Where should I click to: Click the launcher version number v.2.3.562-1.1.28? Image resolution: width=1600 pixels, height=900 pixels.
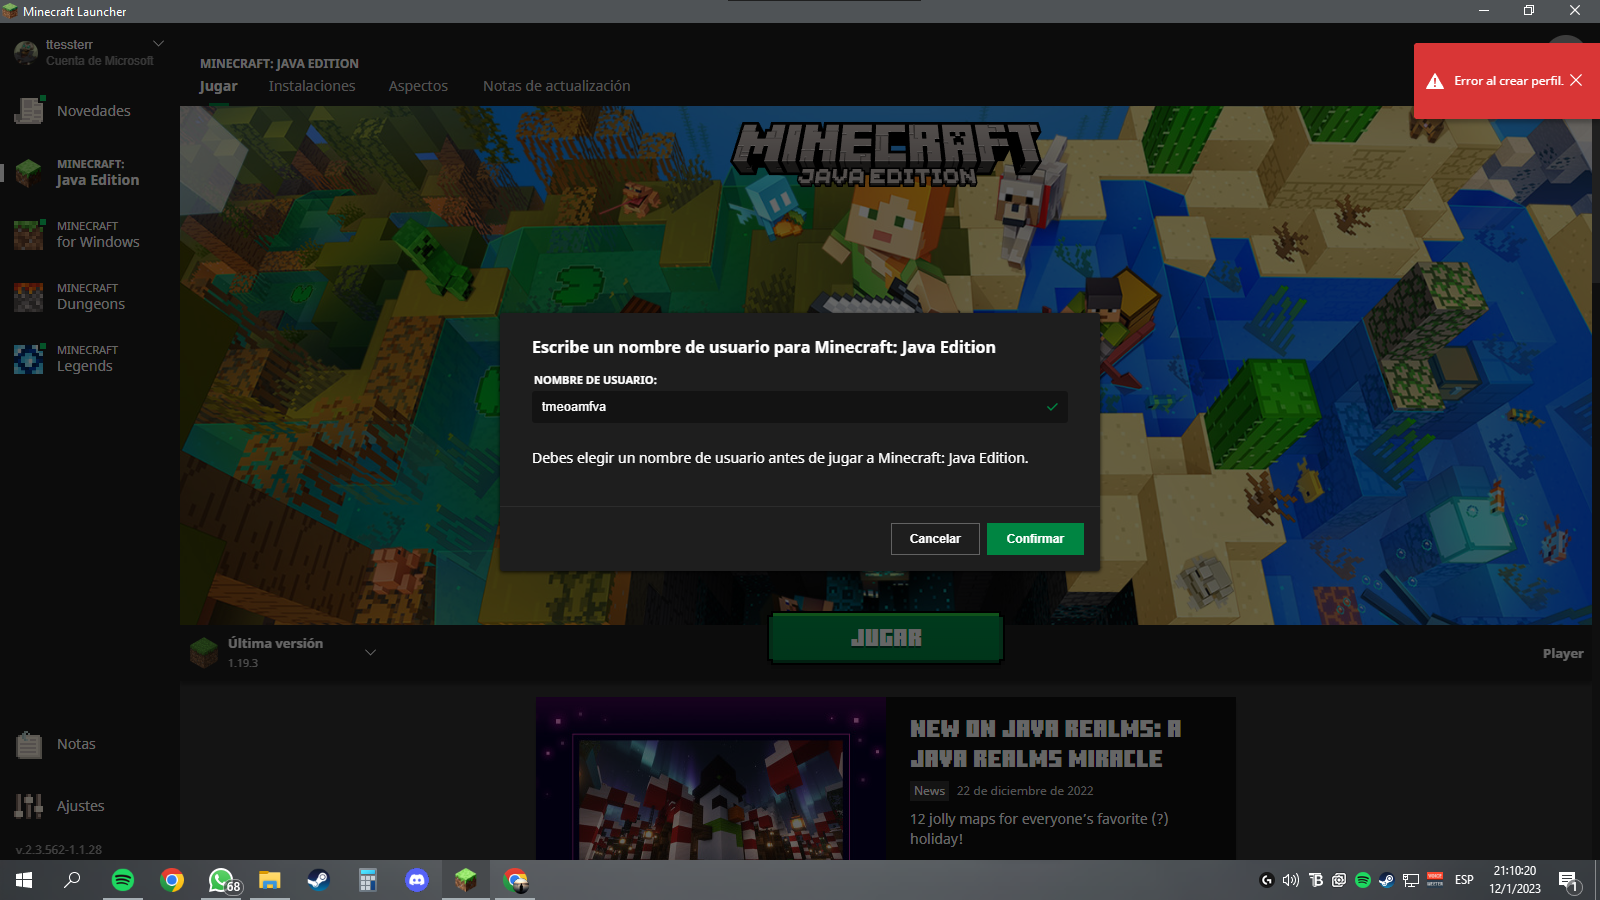[59, 850]
